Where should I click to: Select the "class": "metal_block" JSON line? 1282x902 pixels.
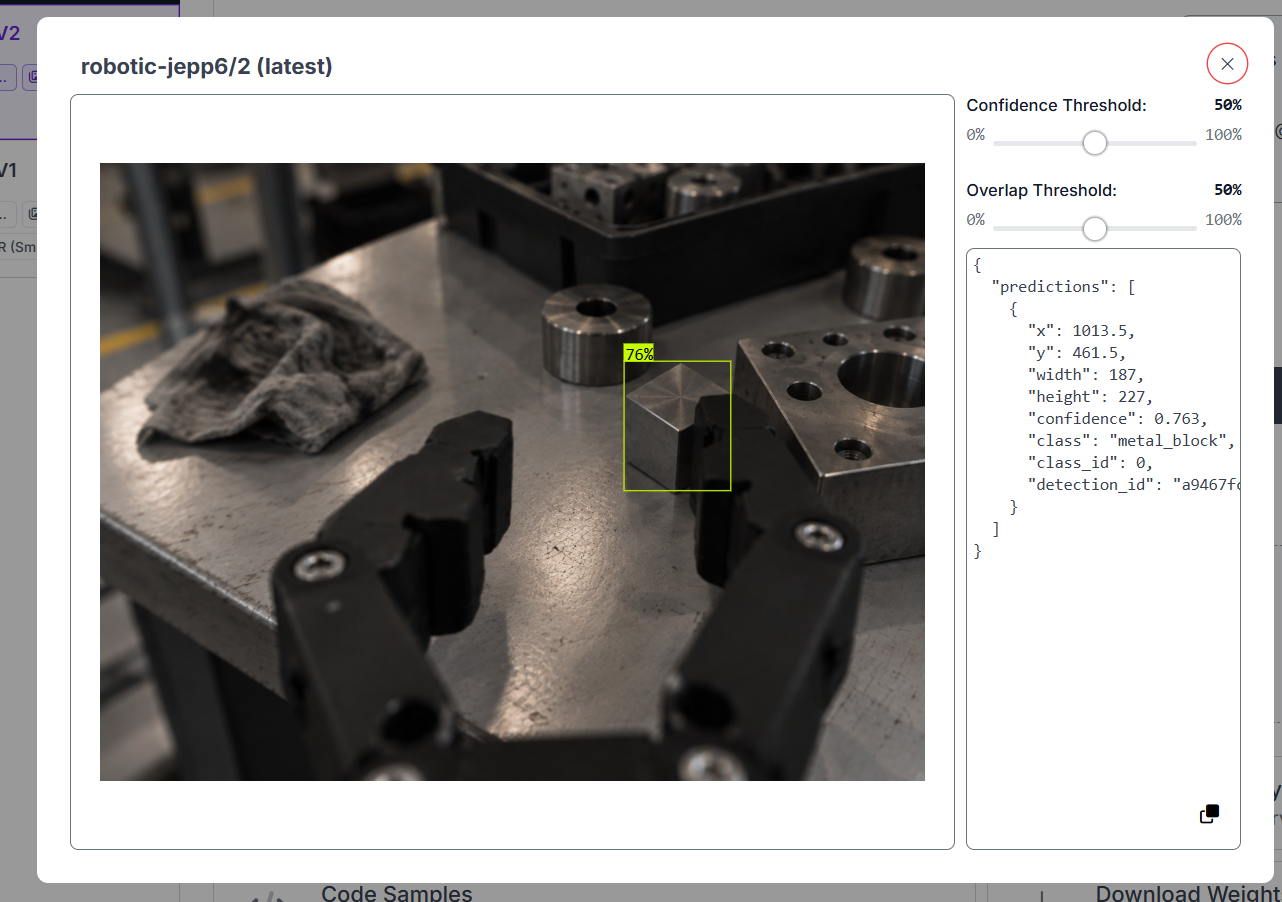1131,440
